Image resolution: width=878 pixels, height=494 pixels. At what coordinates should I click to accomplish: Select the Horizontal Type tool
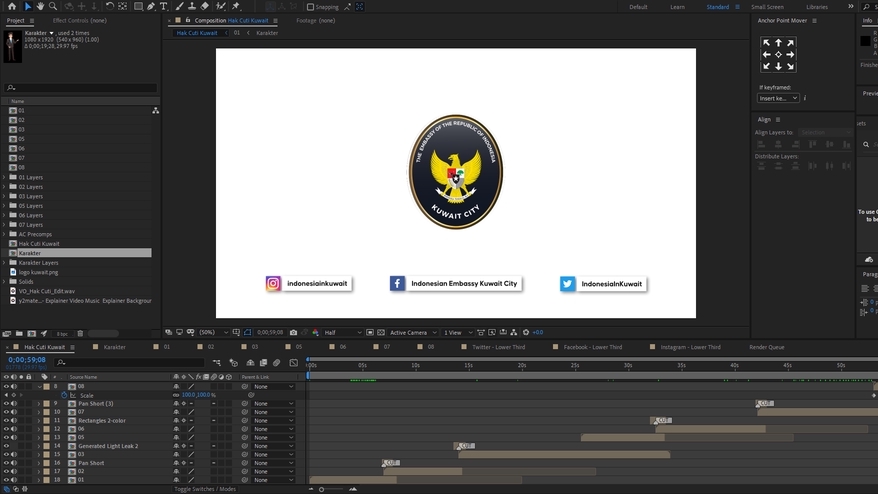coord(164,7)
